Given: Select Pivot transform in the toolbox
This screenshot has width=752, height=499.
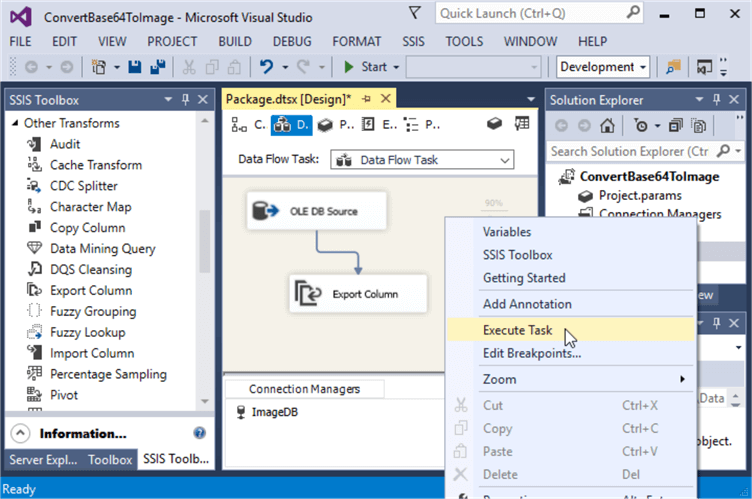Looking at the screenshot, I should (64, 395).
